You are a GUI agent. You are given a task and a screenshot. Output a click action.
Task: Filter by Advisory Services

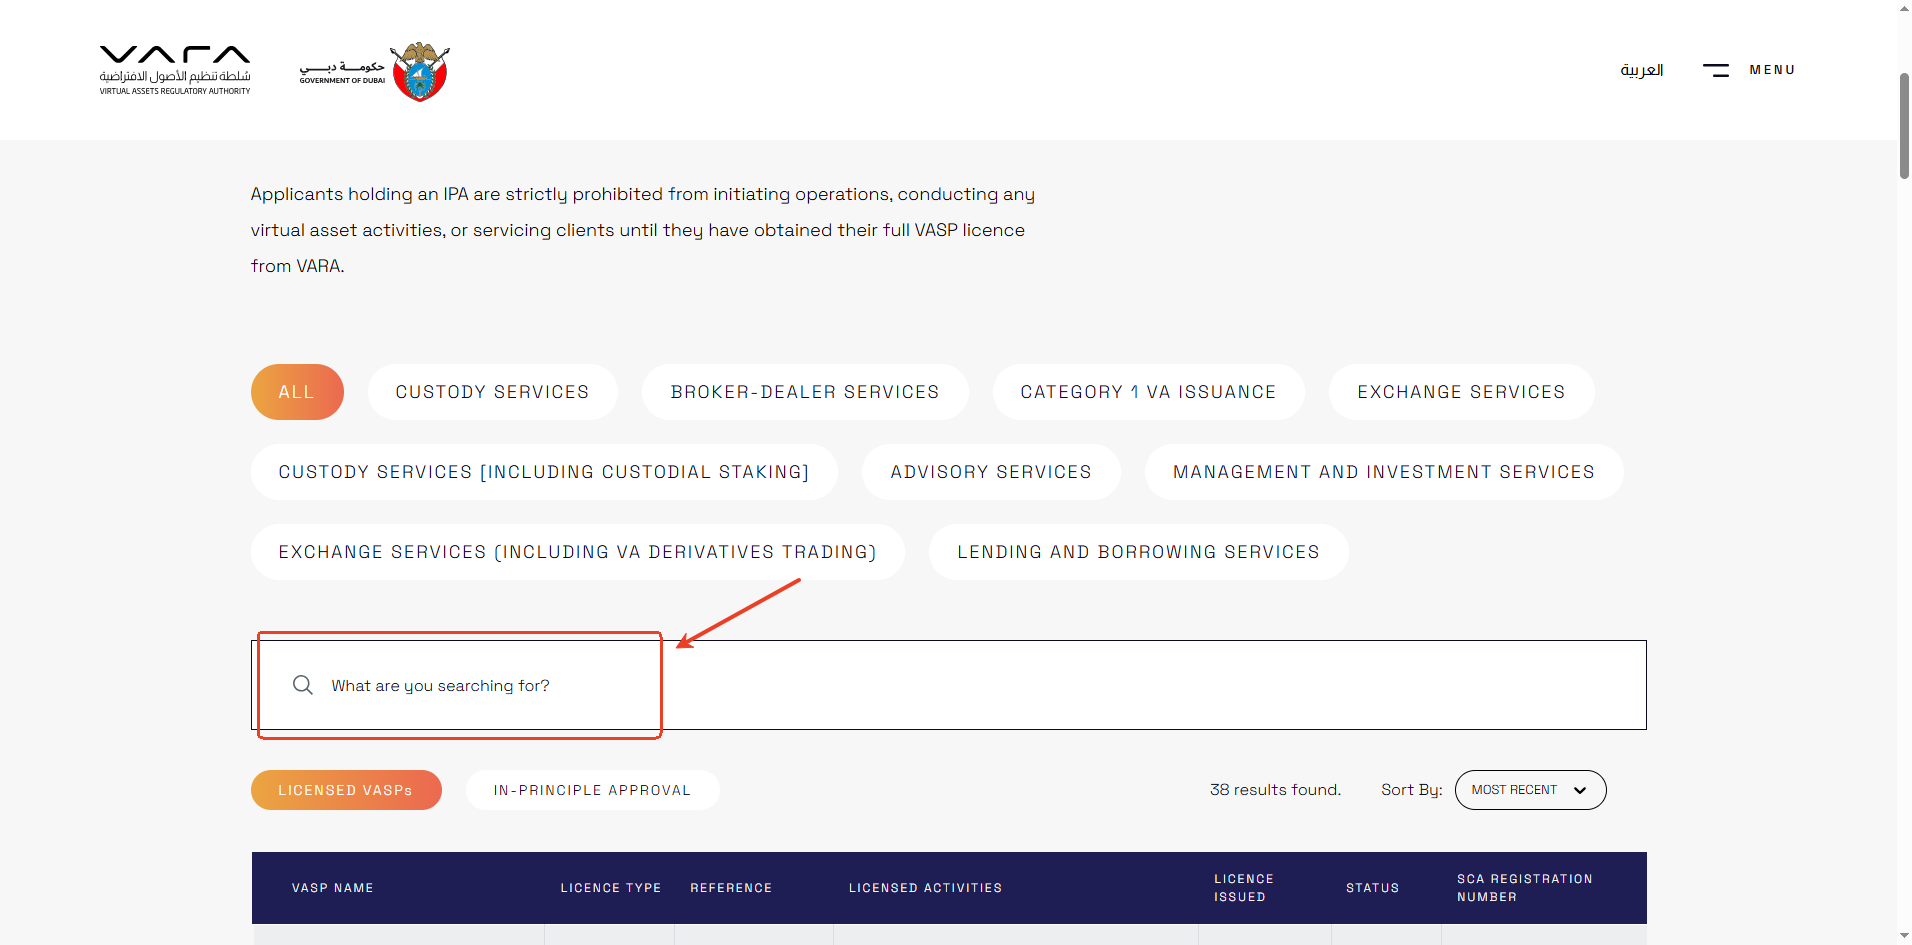[x=990, y=472]
